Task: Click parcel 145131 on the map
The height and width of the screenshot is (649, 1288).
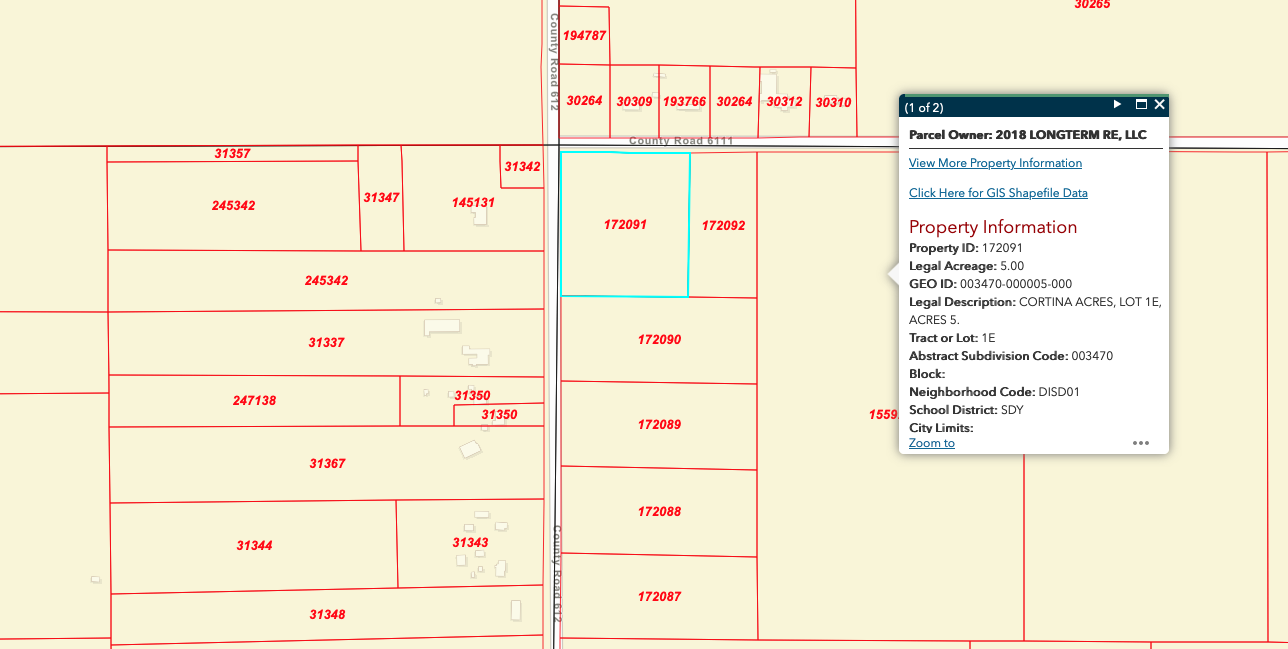Action: coord(473,203)
